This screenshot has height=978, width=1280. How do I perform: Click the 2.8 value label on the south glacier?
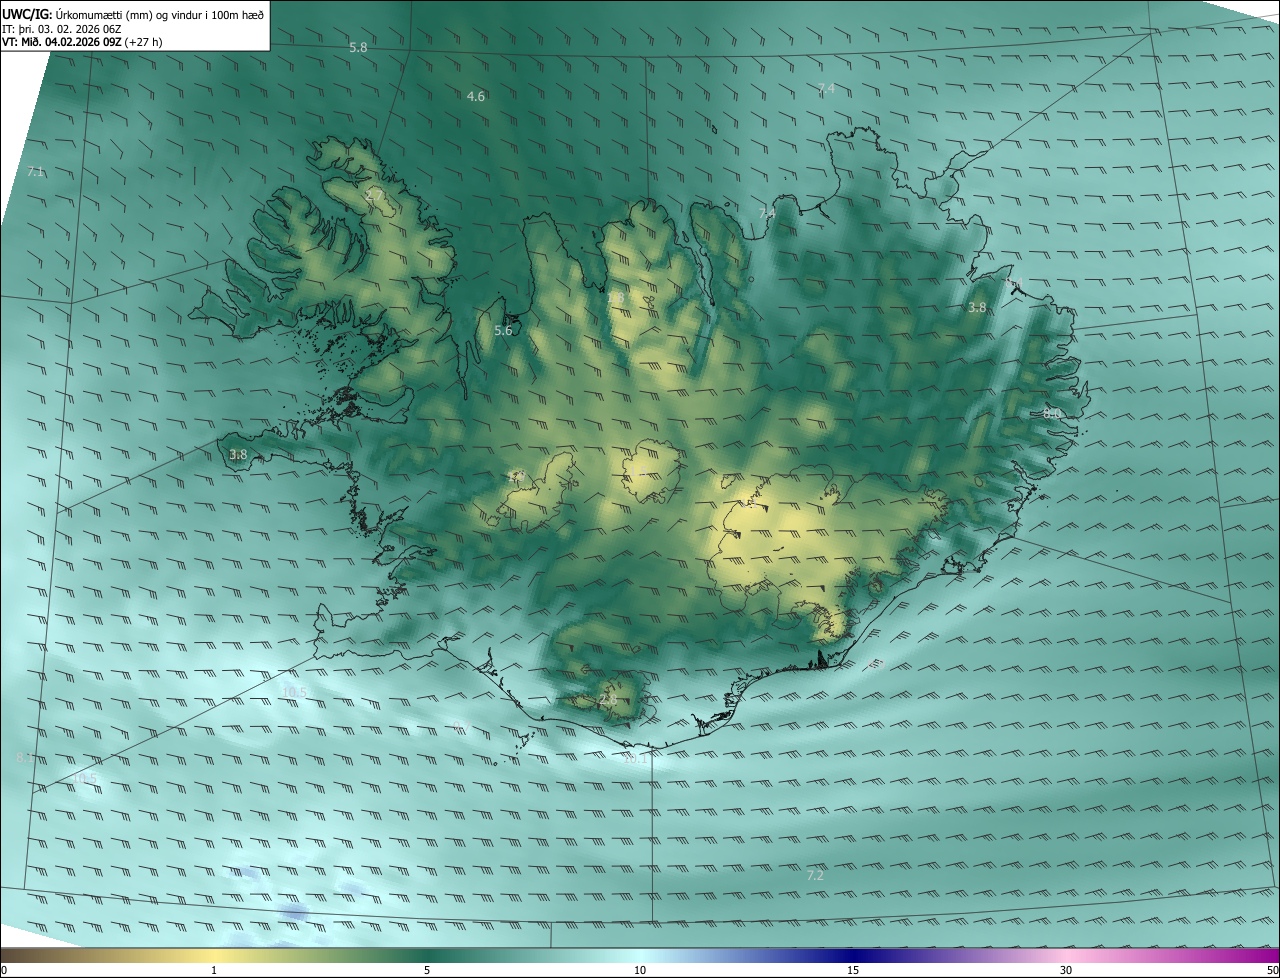tap(607, 699)
